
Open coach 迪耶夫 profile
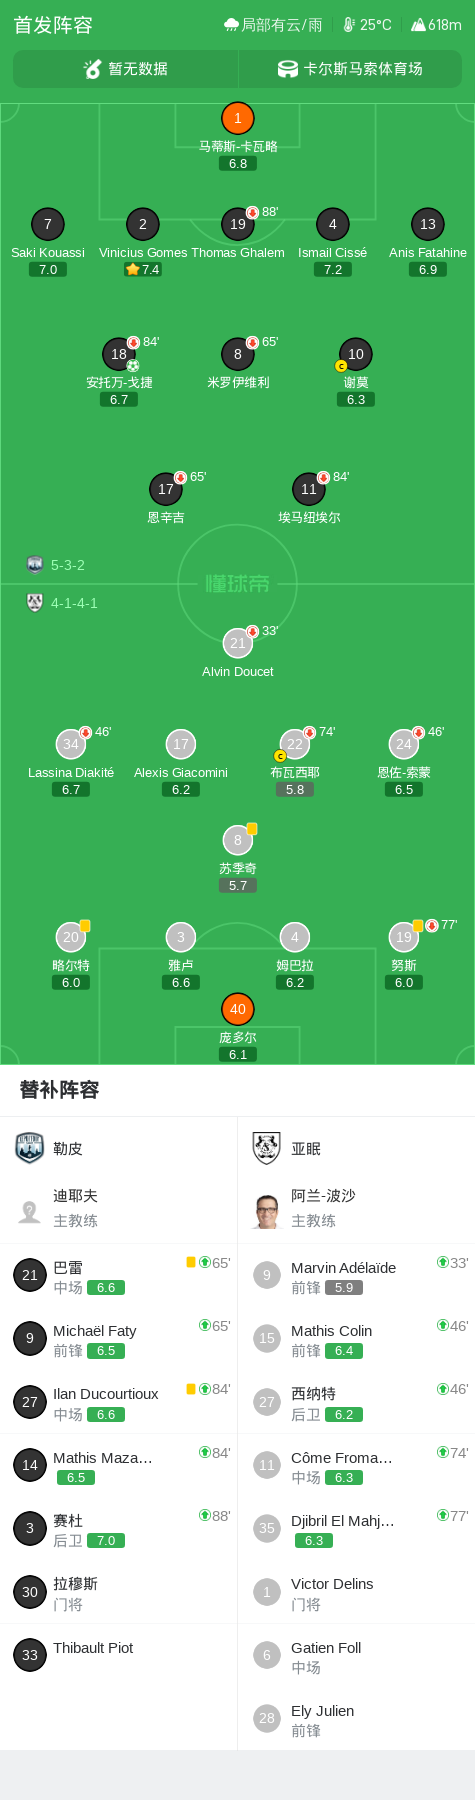[x=119, y=1208]
